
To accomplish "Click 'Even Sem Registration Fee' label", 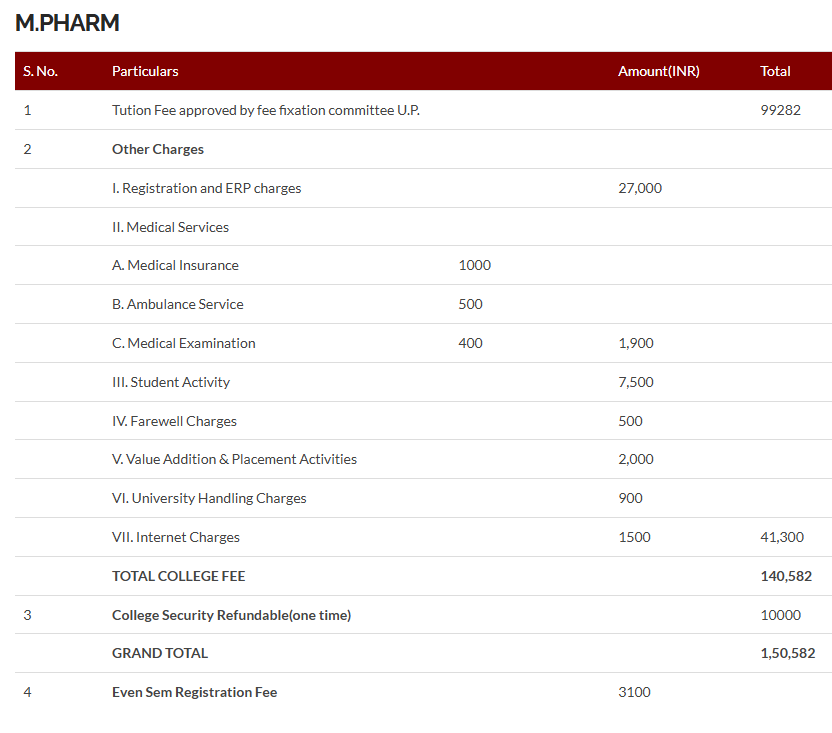I will [194, 693].
